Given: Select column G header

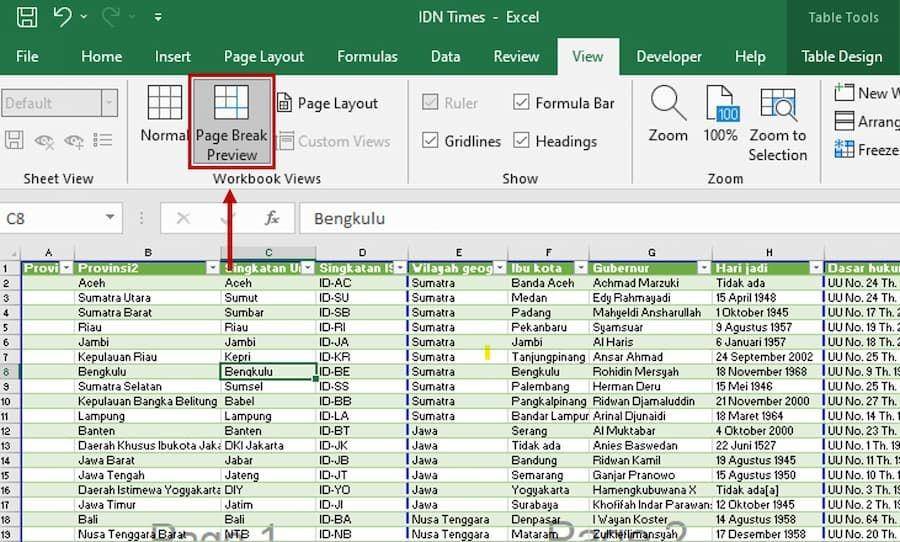Looking at the screenshot, I should 651,253.
